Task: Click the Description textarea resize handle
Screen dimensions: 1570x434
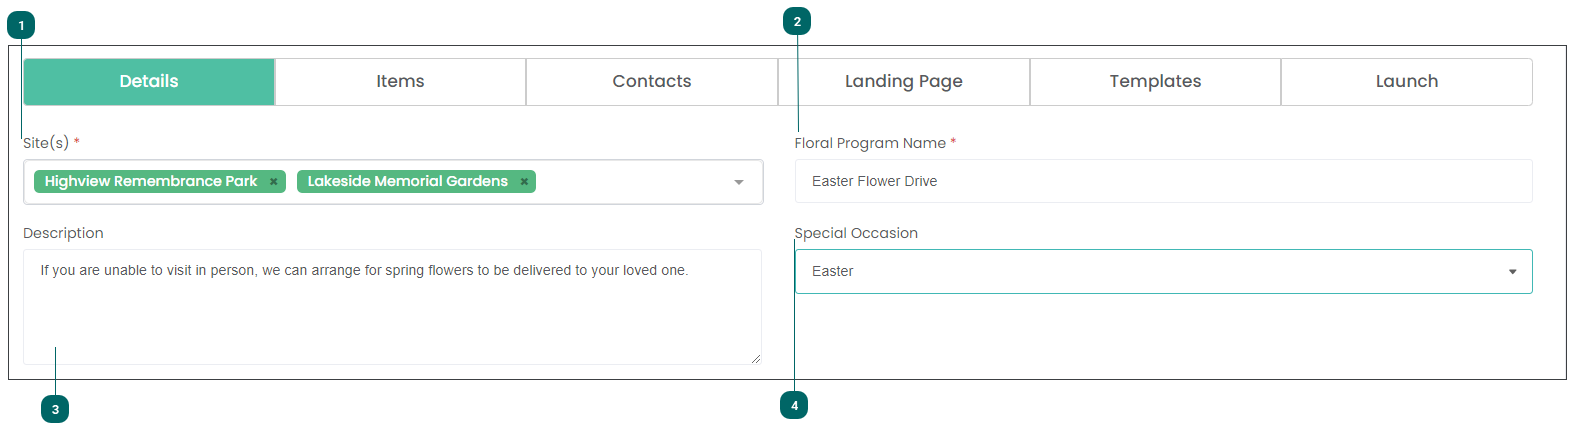Action: pyautogui.click(x=755, y=358)
